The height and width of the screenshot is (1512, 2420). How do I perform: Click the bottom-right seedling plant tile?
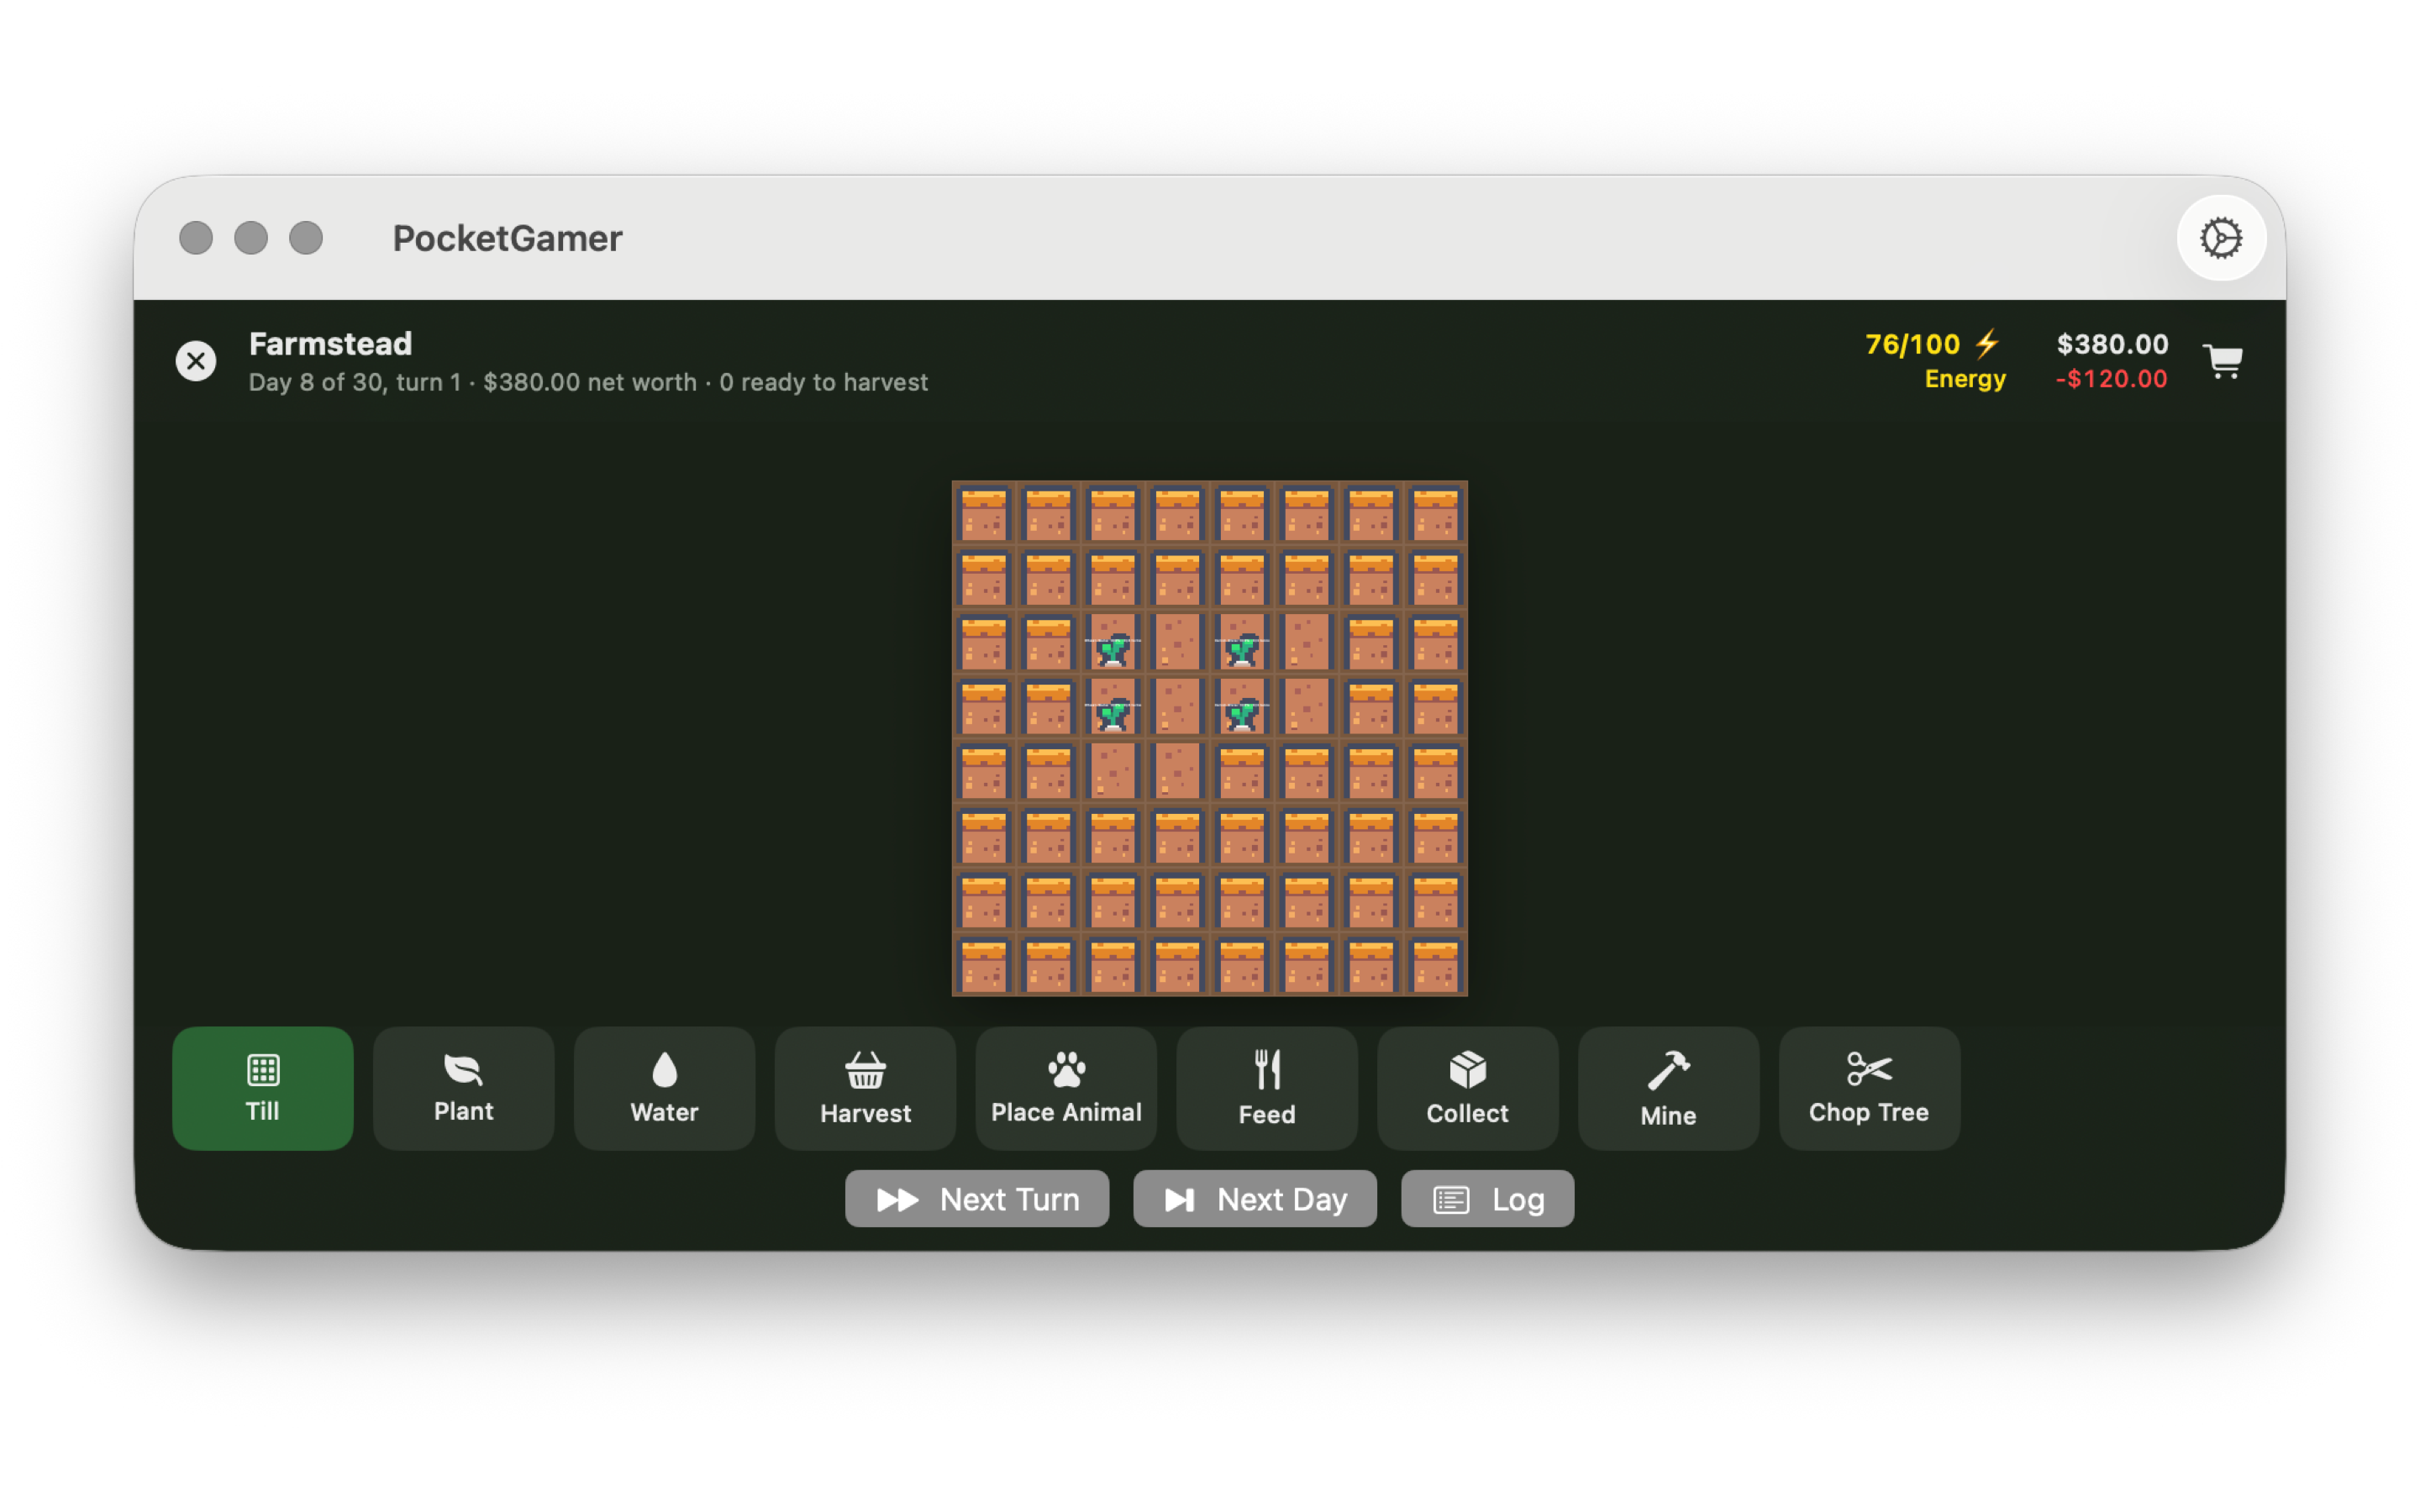(1242, 707)
